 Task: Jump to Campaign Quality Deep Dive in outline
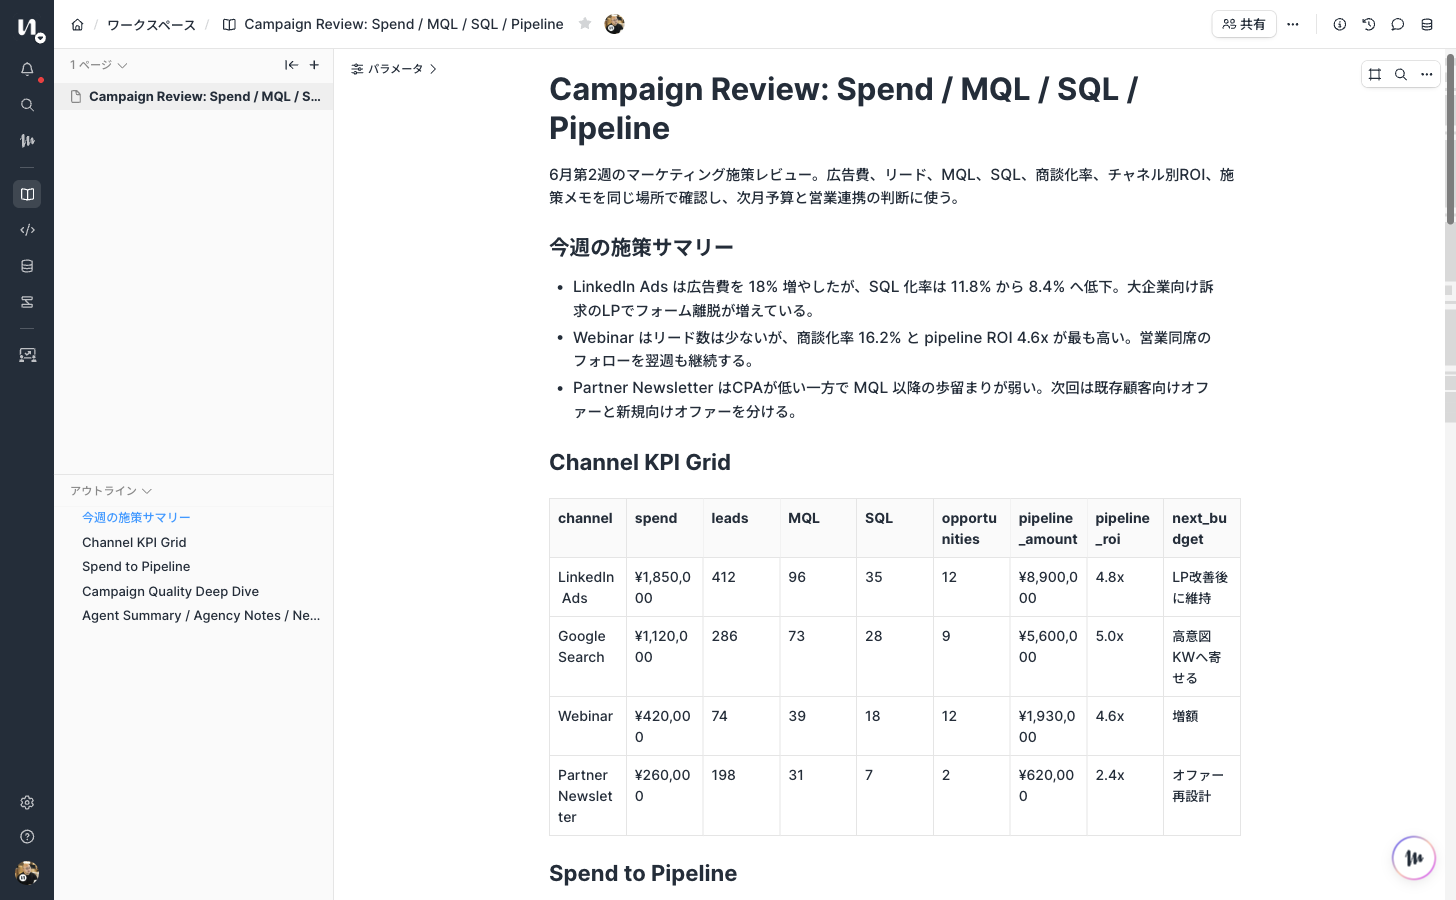click(x=170, y=591)
